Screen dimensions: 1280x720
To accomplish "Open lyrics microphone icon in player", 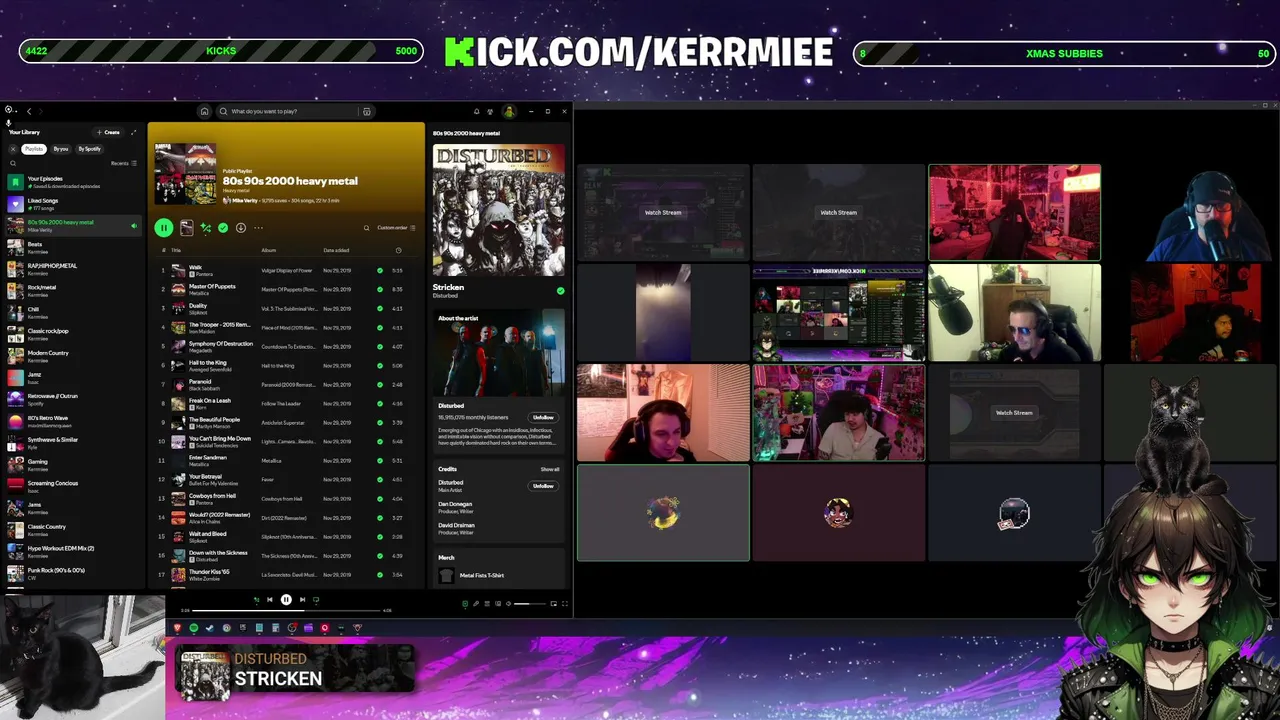I will click(476, 604).
